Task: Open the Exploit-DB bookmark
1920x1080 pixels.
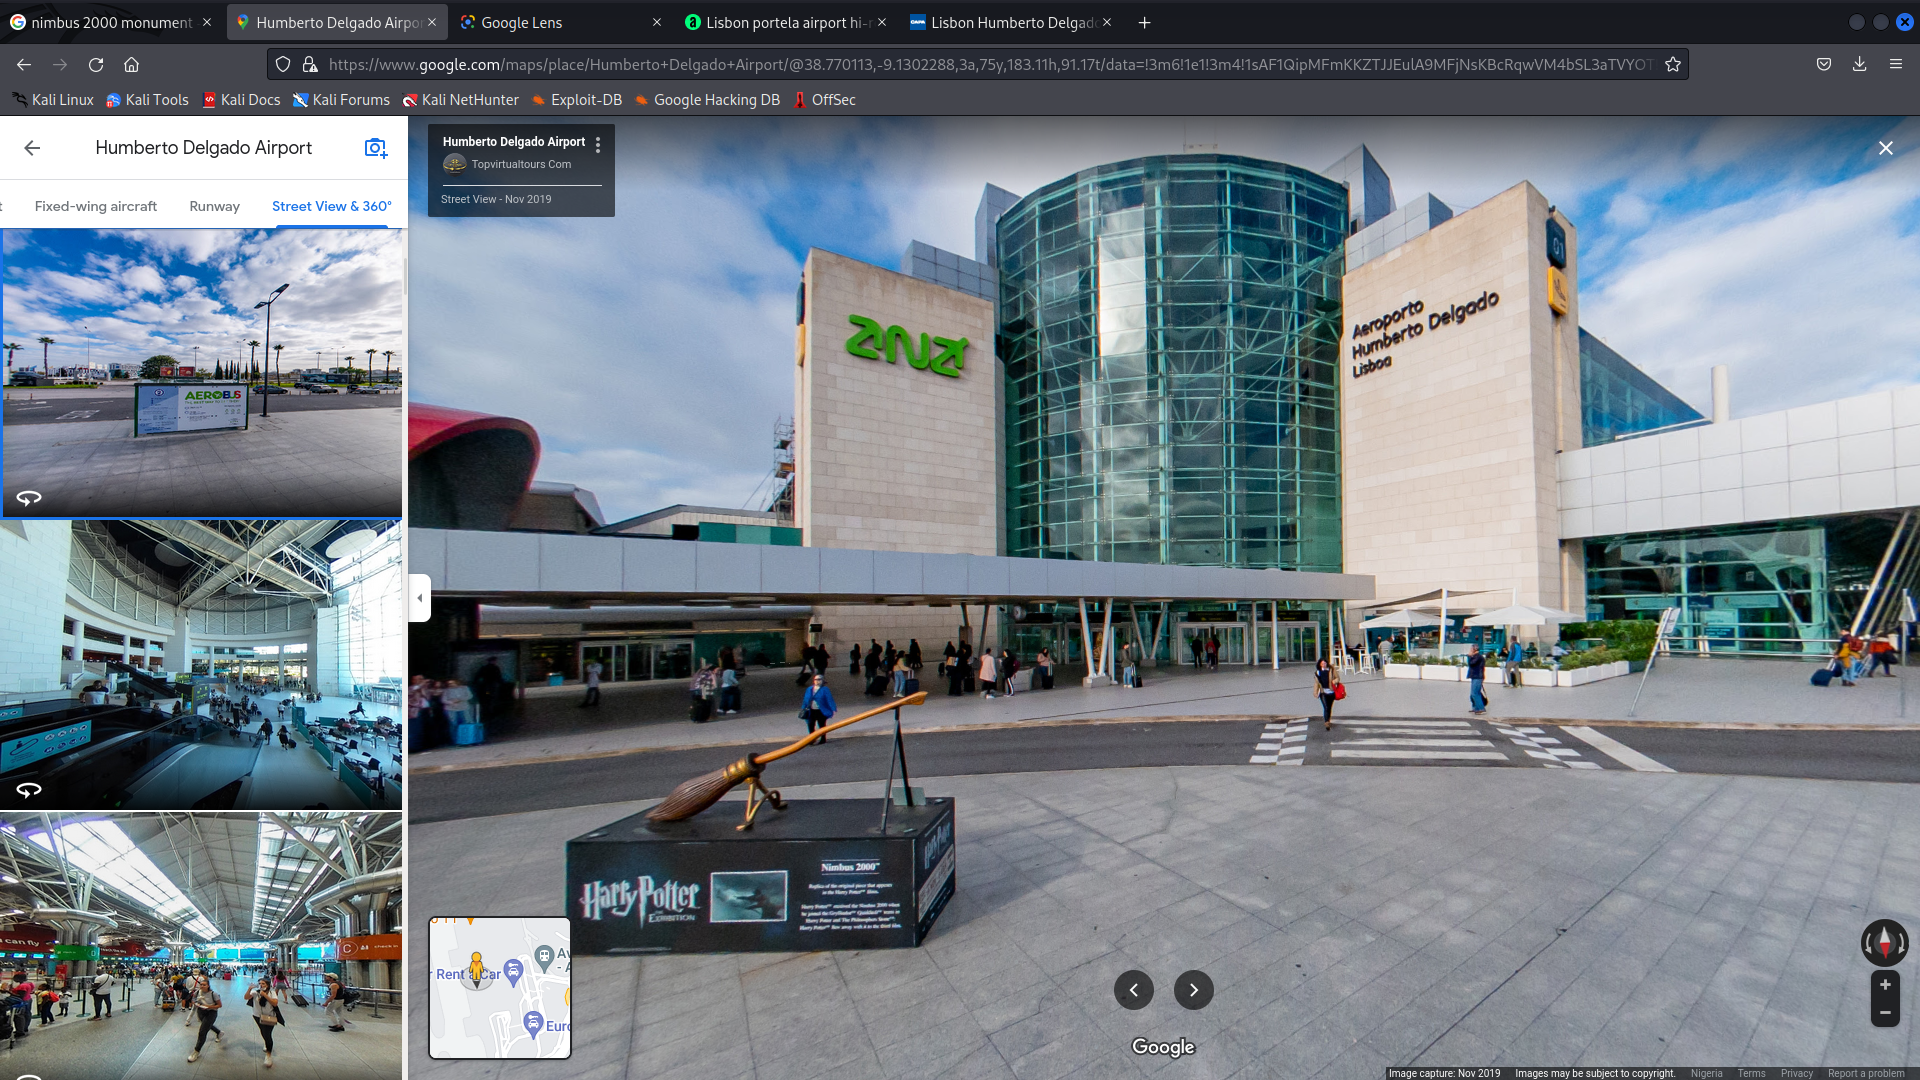Action: [x=577, y=100]
